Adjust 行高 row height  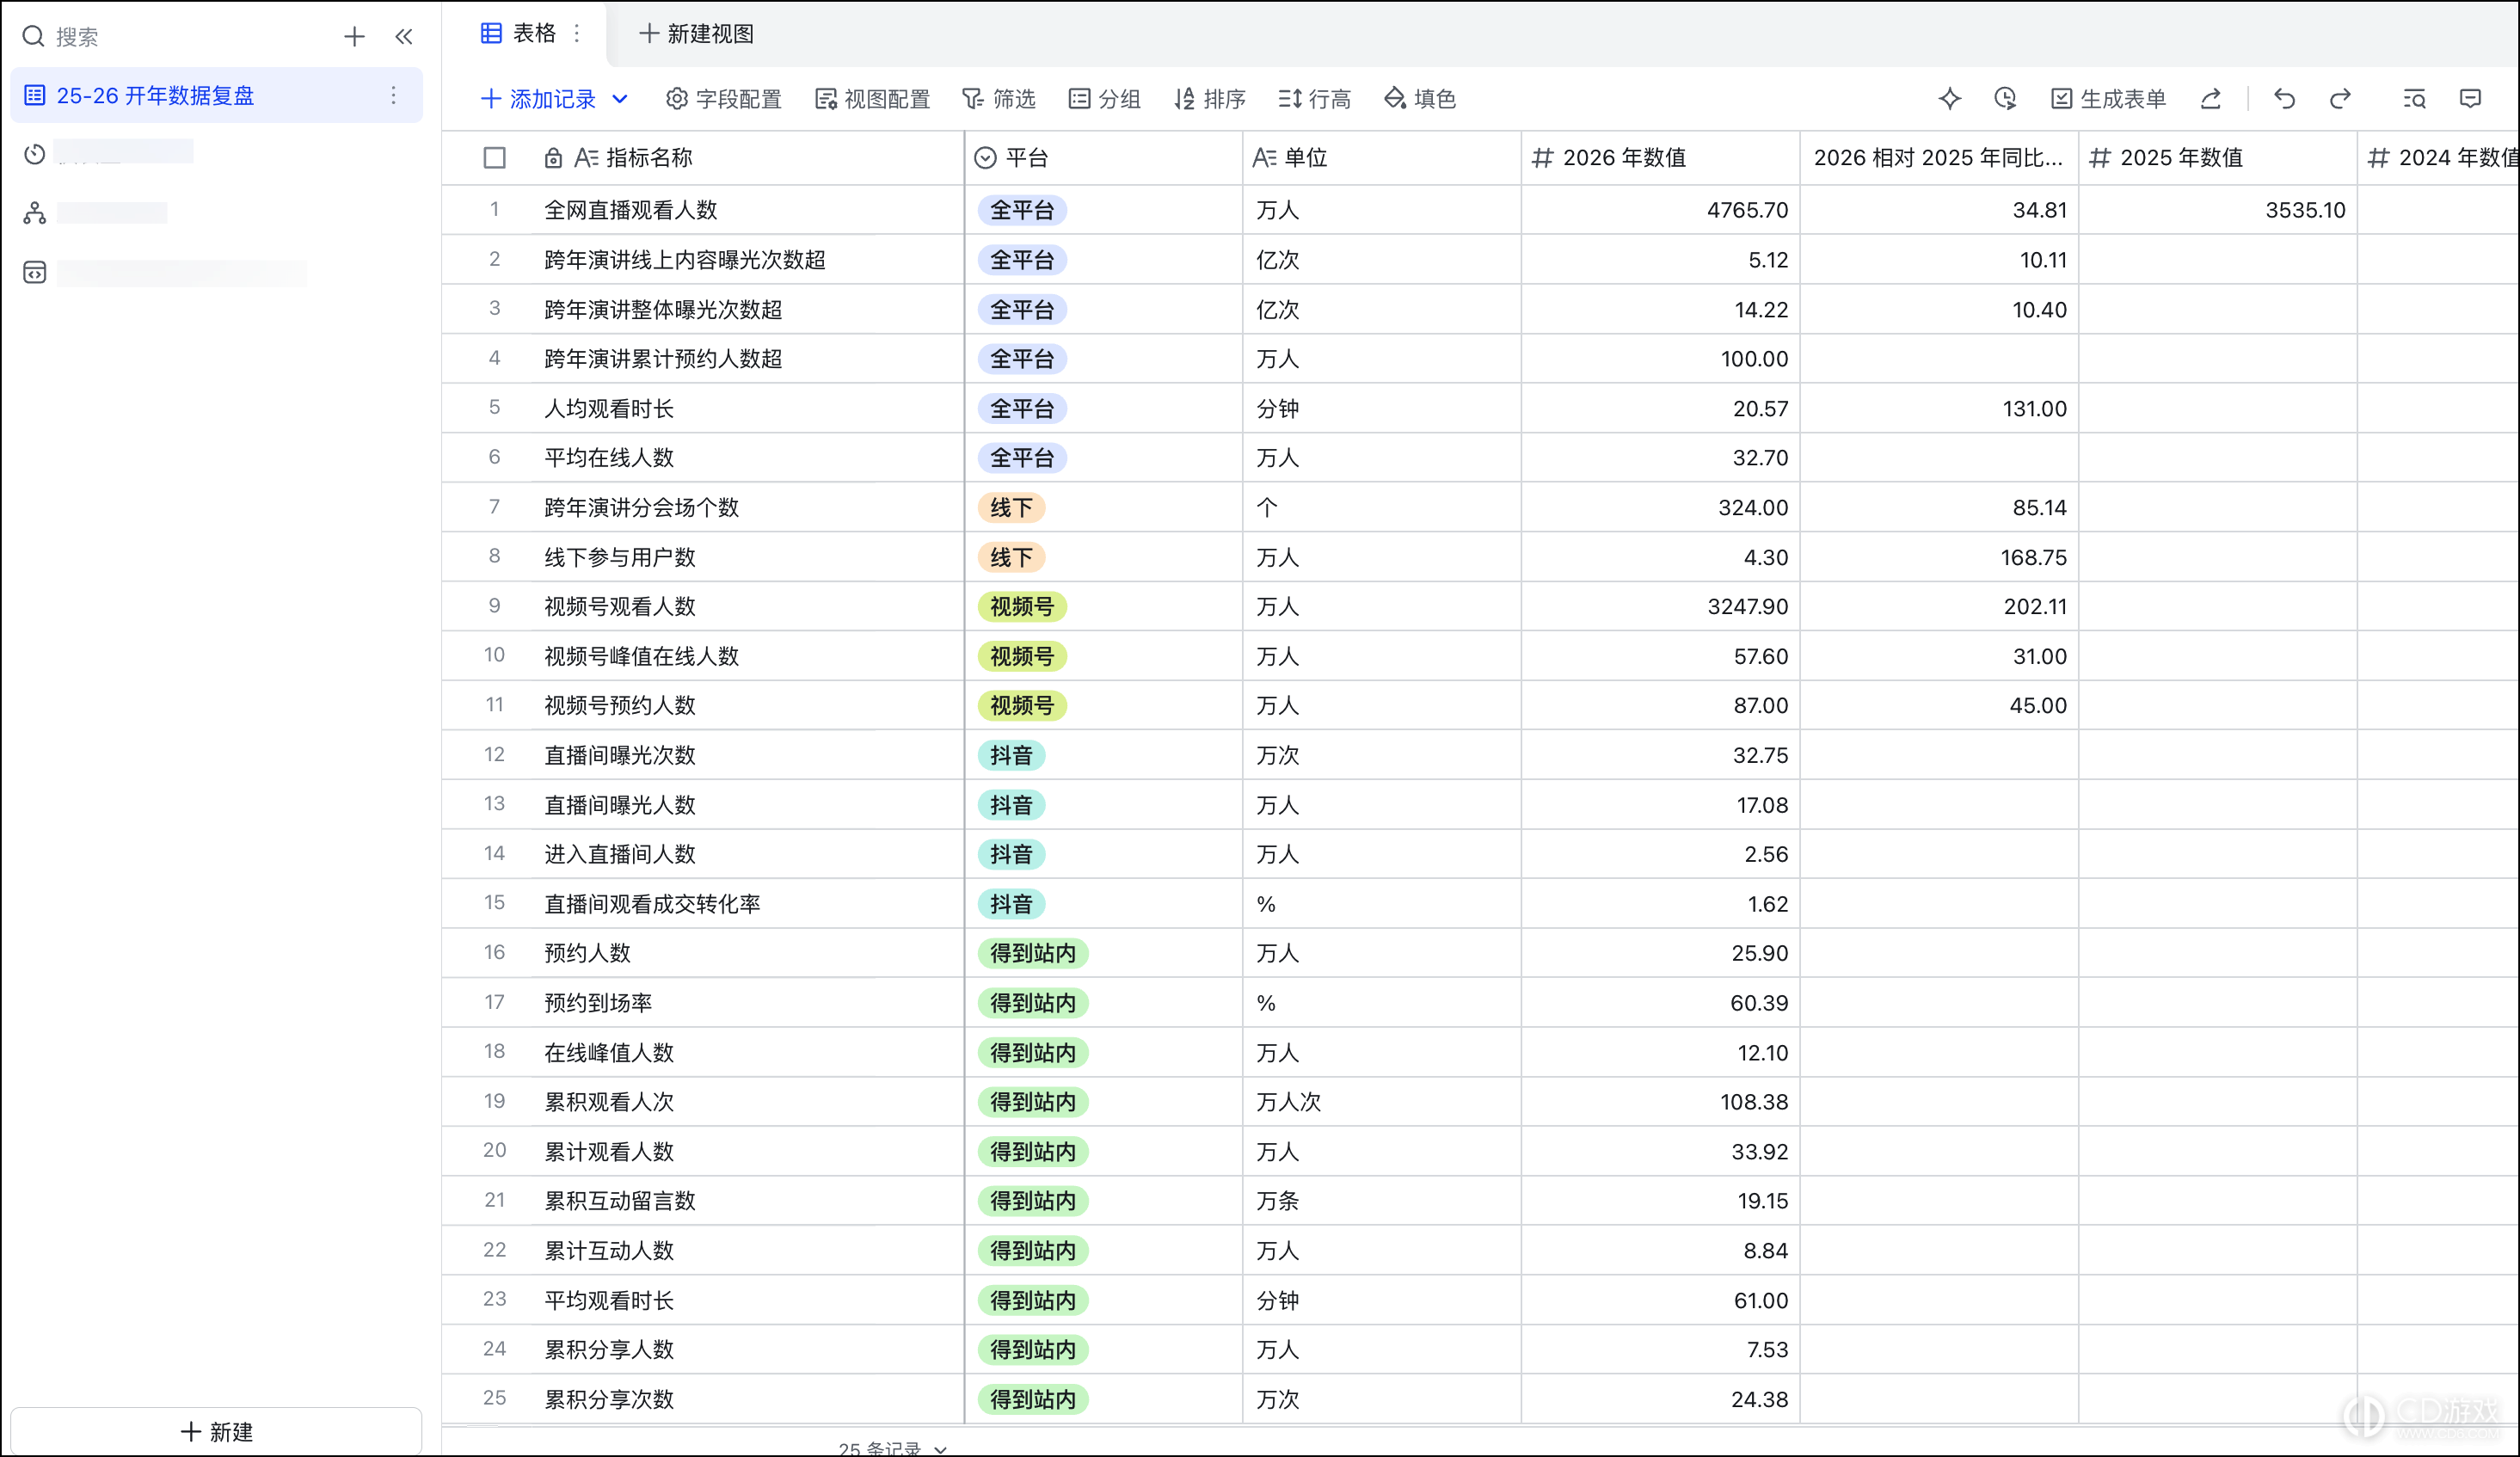click(1314, 99)
